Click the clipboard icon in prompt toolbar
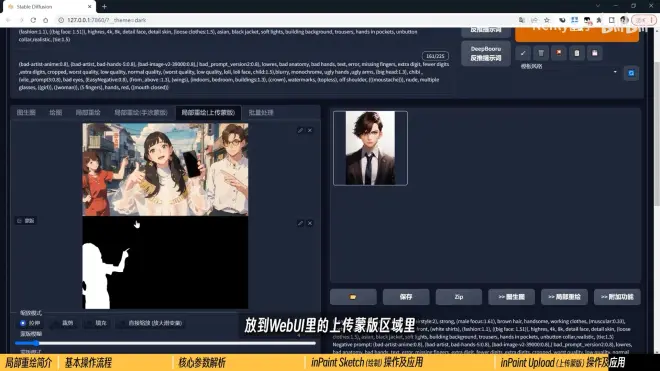 coord(577,53)
